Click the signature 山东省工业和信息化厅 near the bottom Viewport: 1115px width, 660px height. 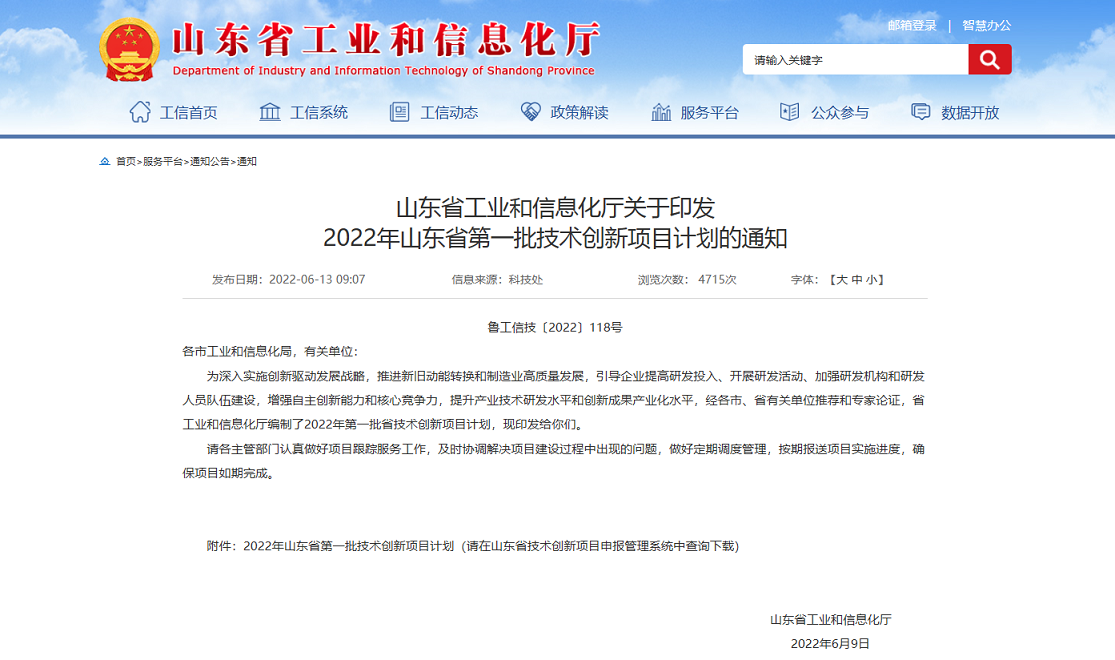[x=831, y=619]
